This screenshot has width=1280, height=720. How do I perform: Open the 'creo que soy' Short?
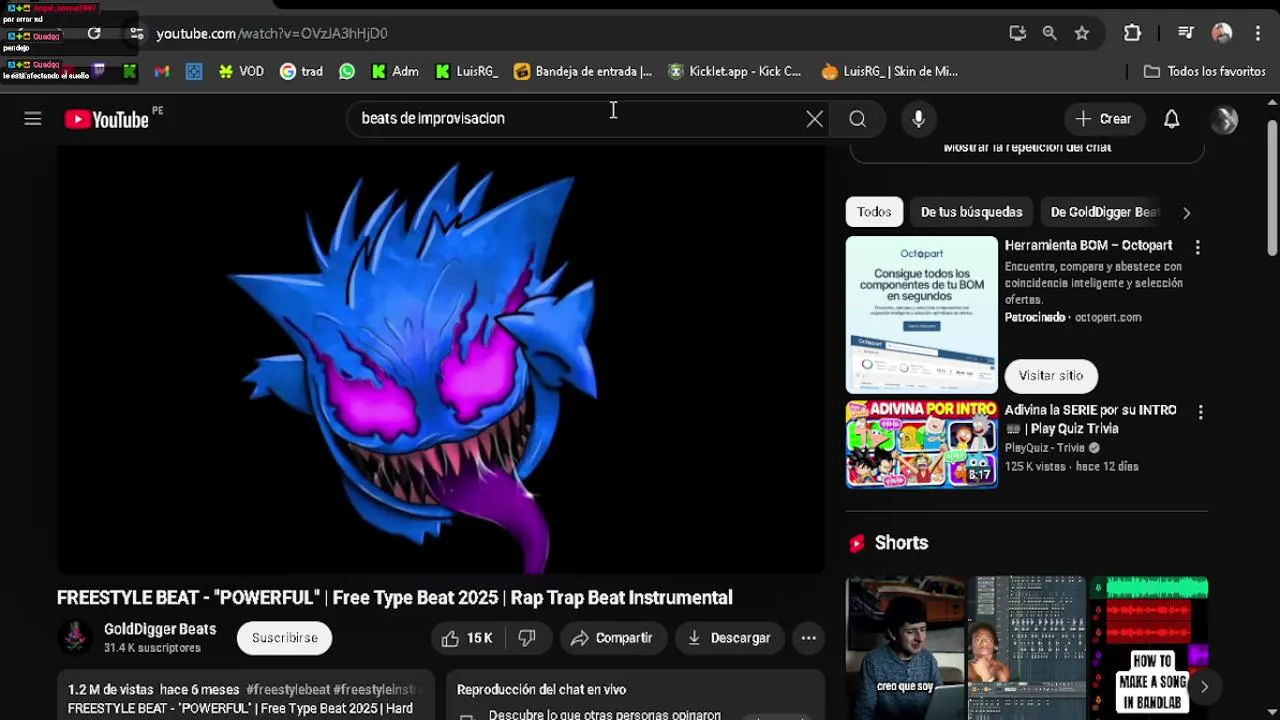point(905,647)
